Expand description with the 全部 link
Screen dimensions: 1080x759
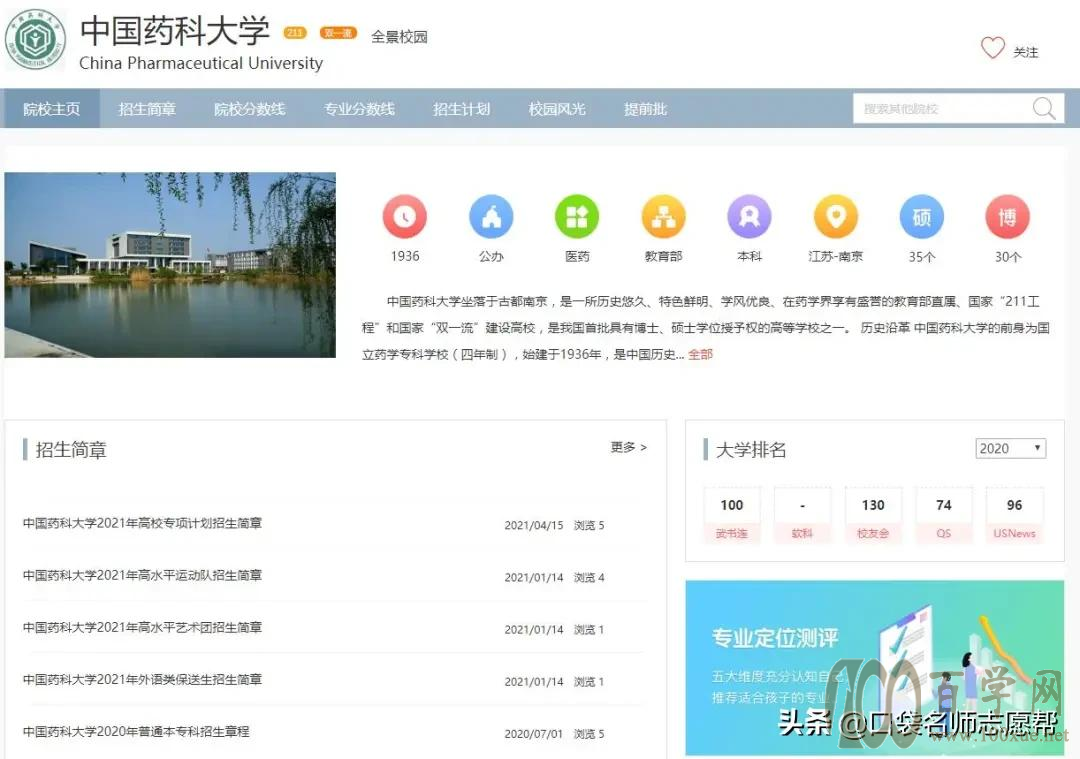(x=700, y=354)
